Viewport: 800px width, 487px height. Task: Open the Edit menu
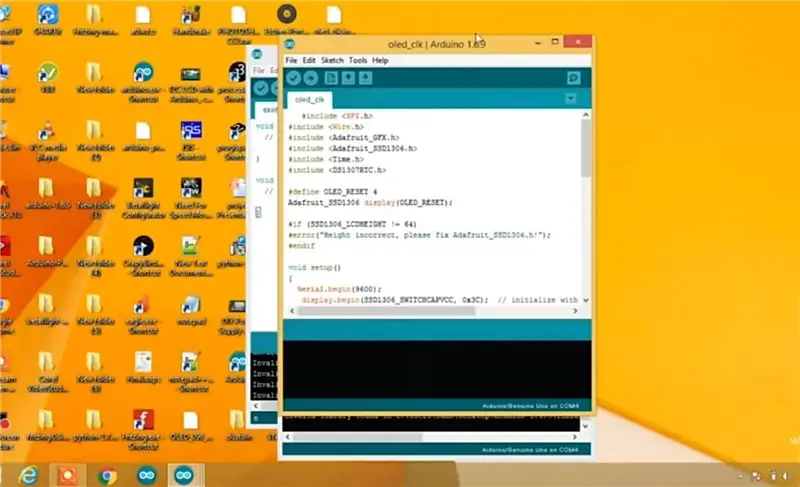click(309, 60)
